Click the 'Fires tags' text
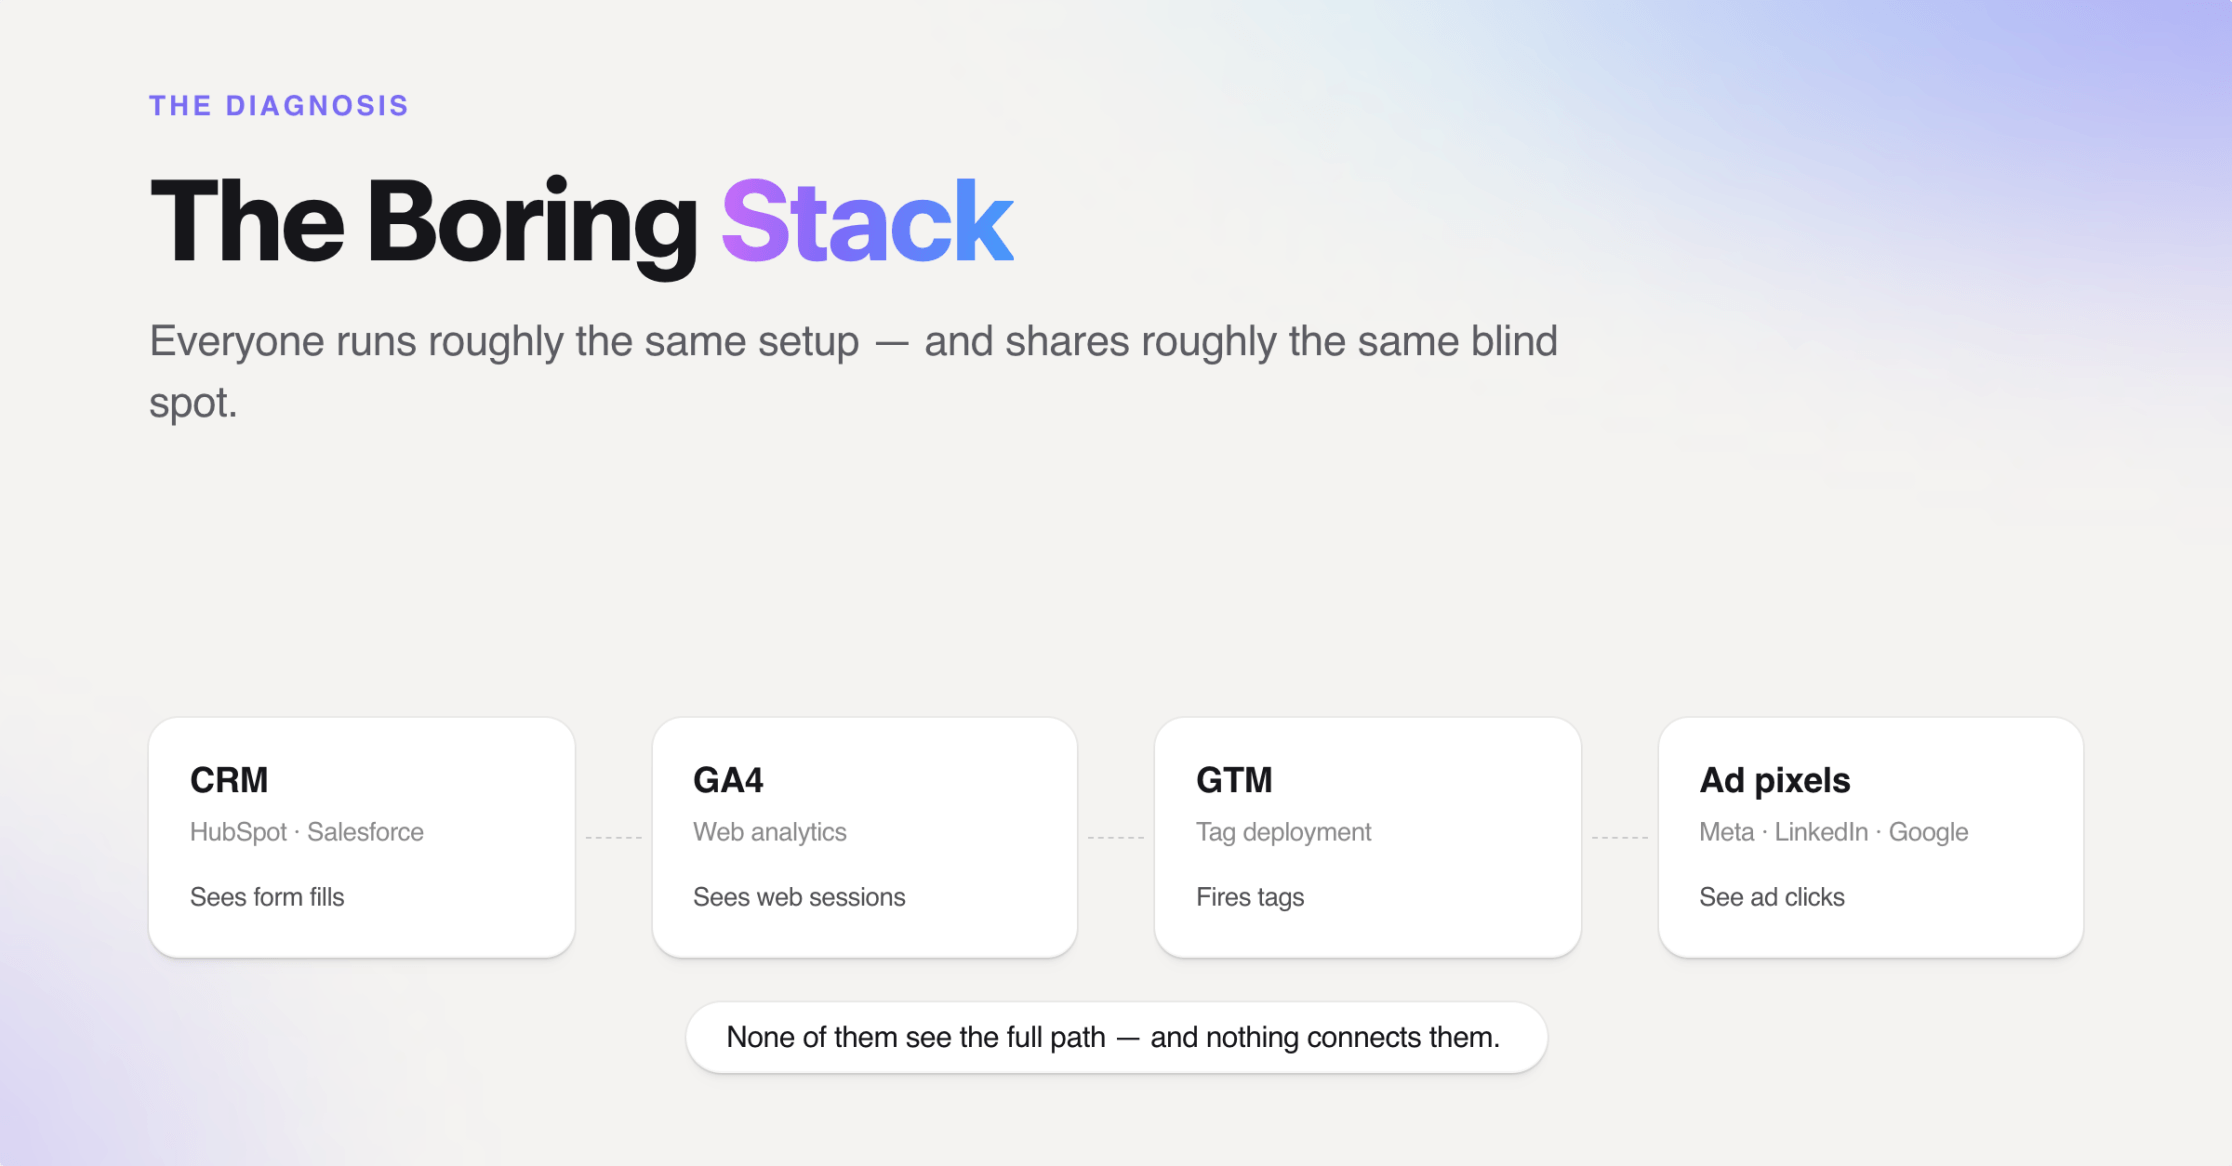Screen dimensions: 2232x1166 coord(1250,897)
